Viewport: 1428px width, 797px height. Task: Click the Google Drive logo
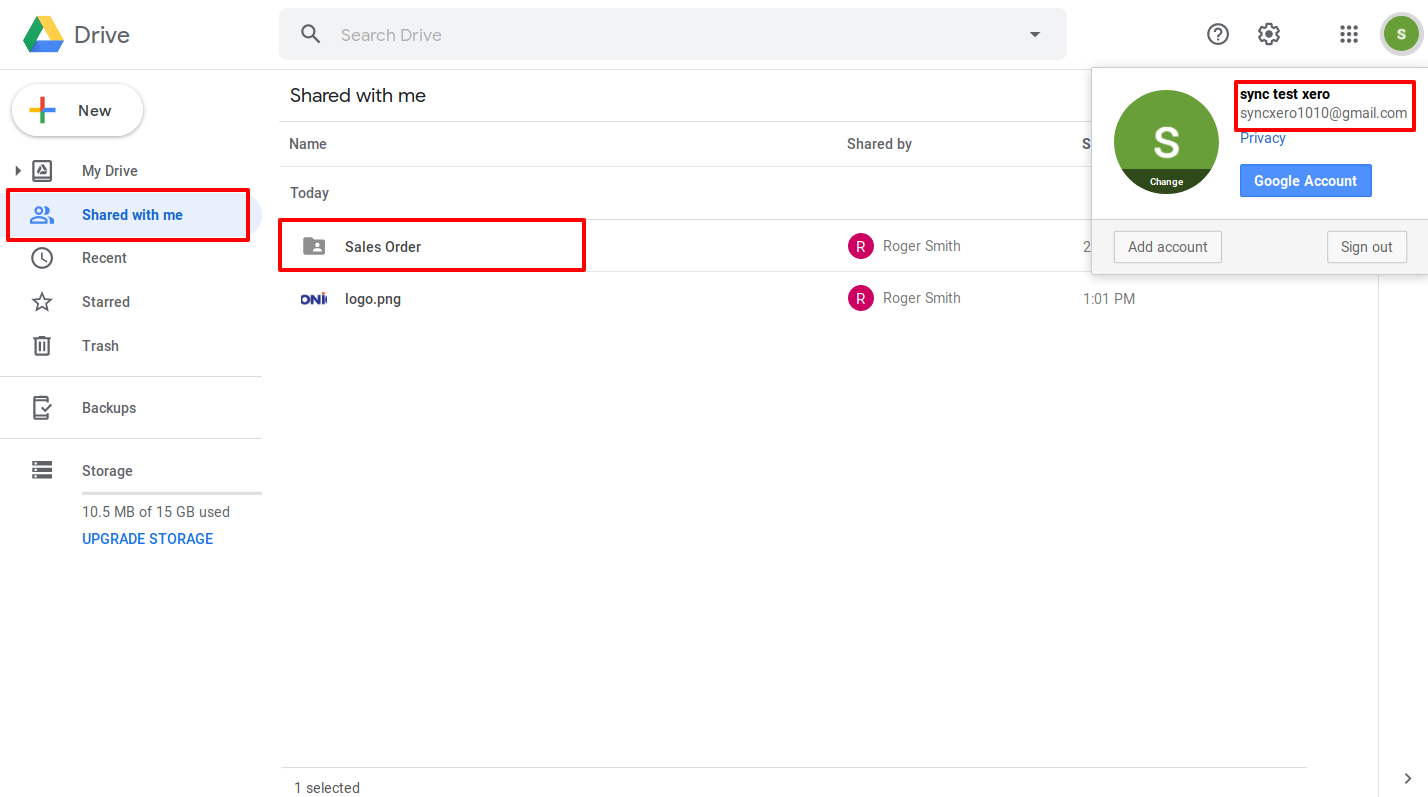pyautogui.click(x=45, y=35)
